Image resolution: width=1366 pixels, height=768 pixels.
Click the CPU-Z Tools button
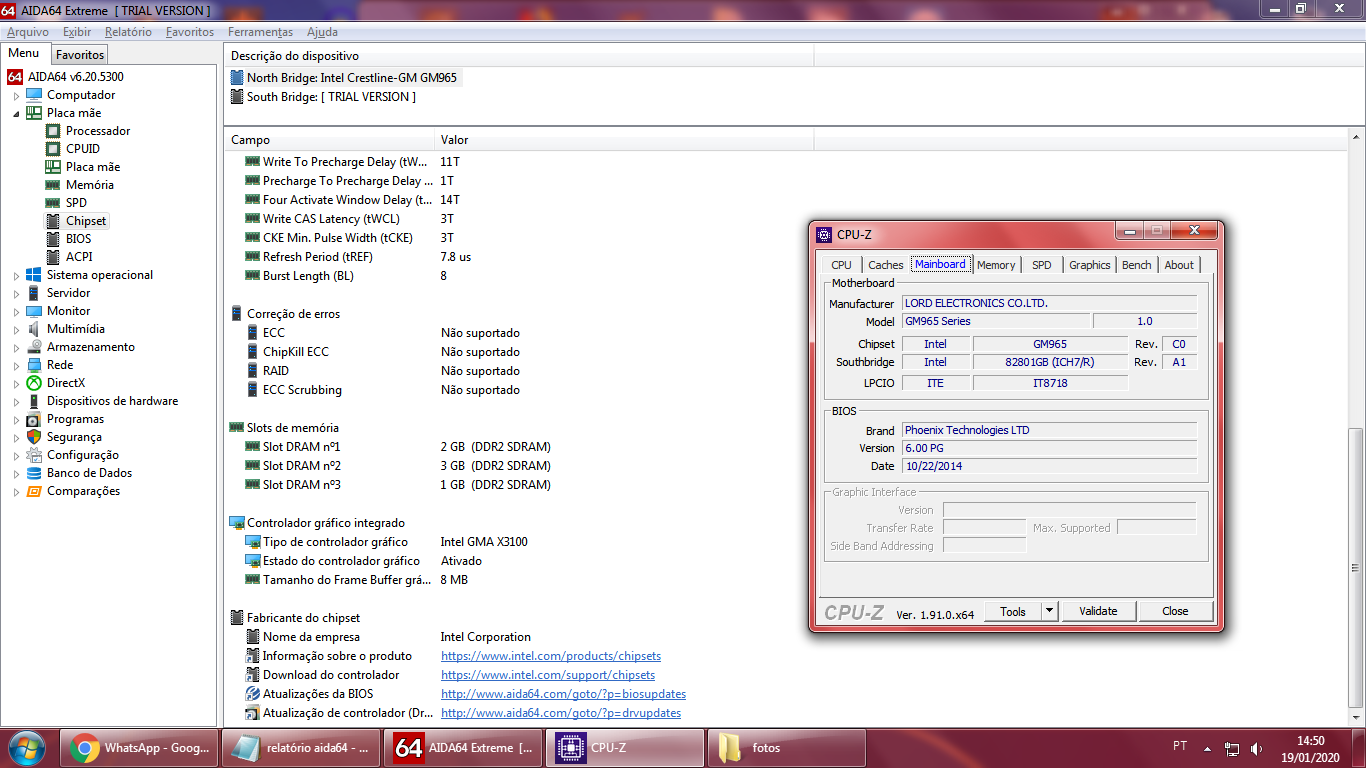(1013, 611)
